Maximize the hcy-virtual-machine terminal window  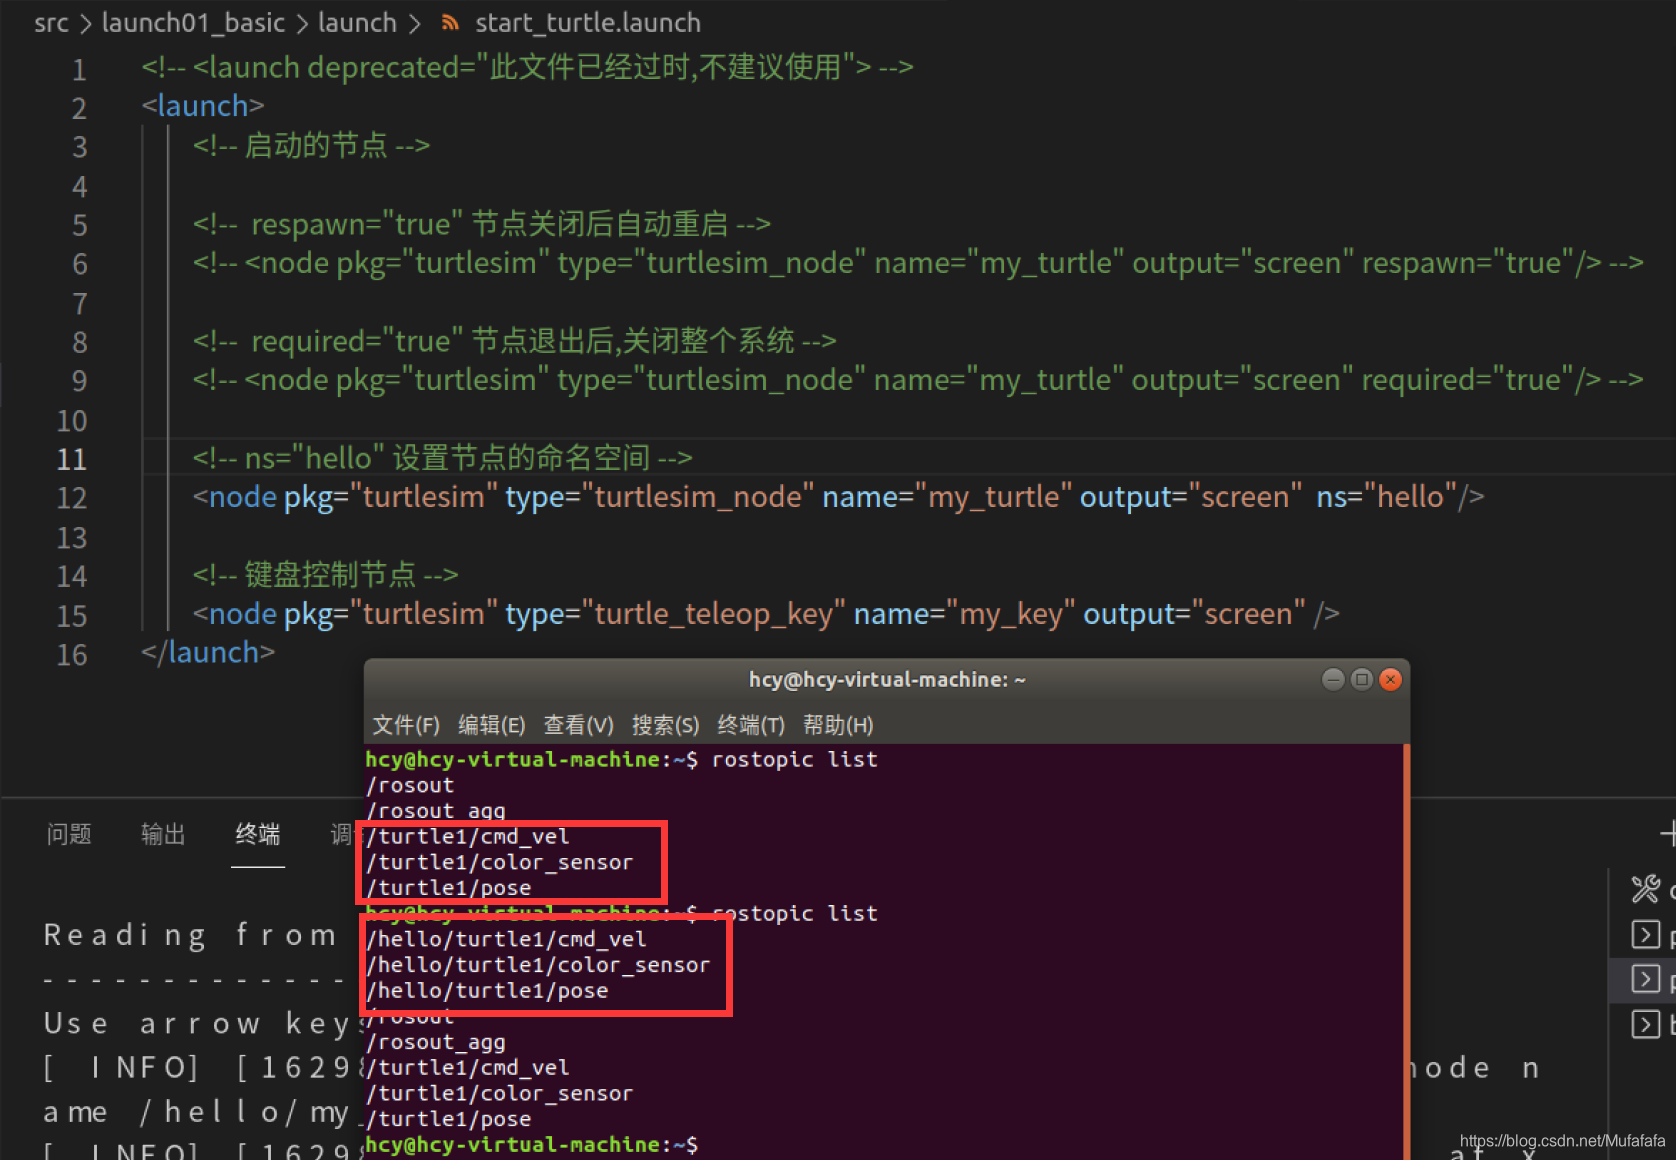1361,680
